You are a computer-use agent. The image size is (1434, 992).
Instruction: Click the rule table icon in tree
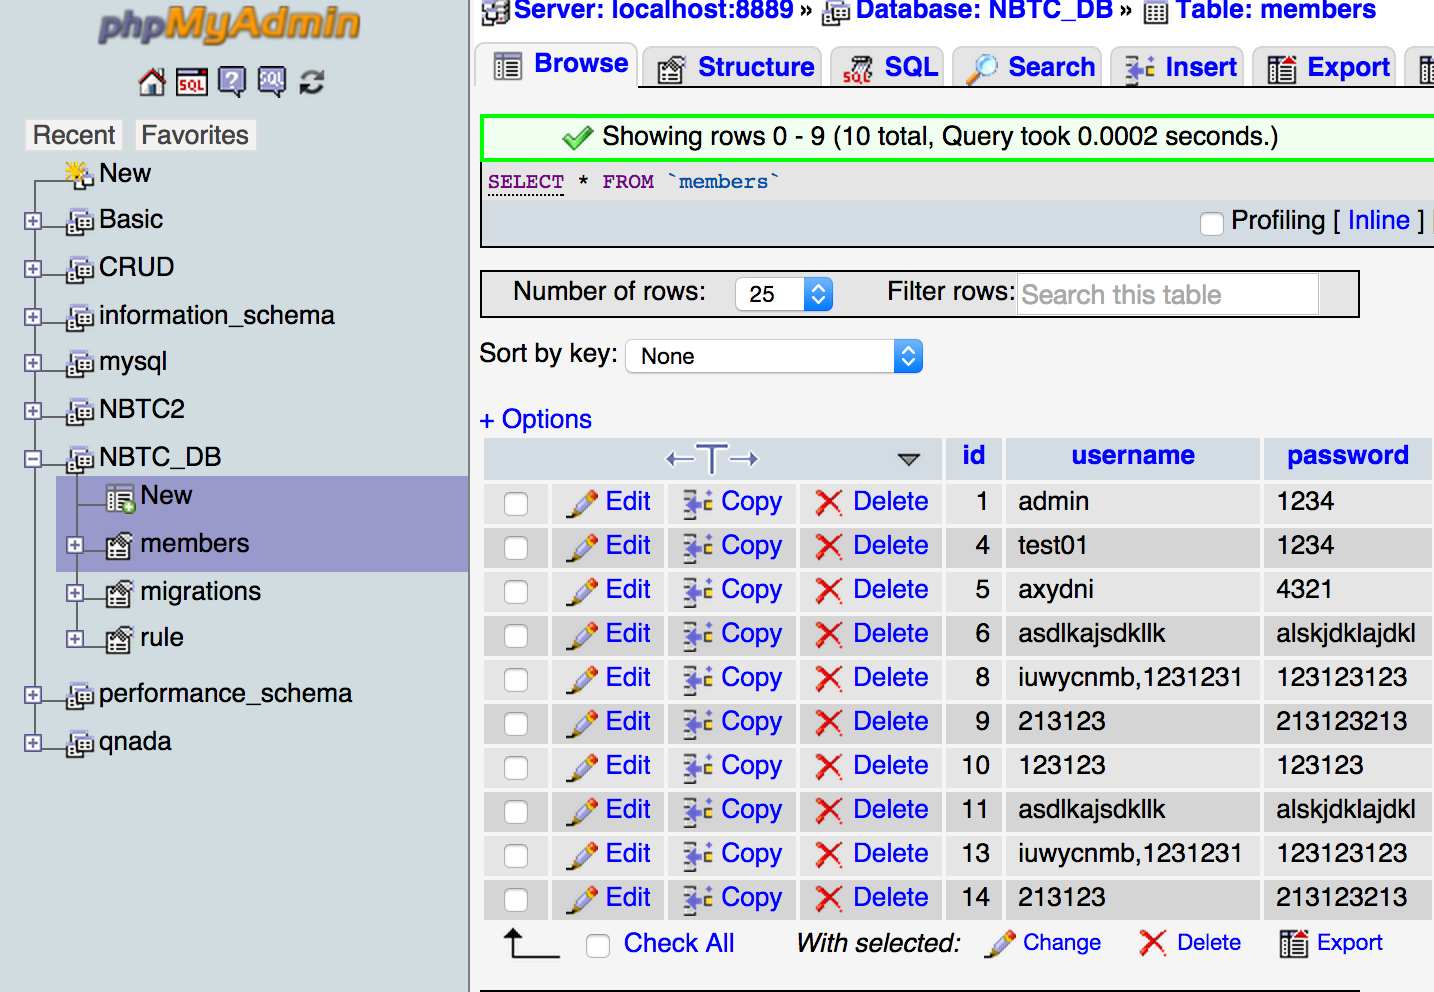tap(119, 639)
